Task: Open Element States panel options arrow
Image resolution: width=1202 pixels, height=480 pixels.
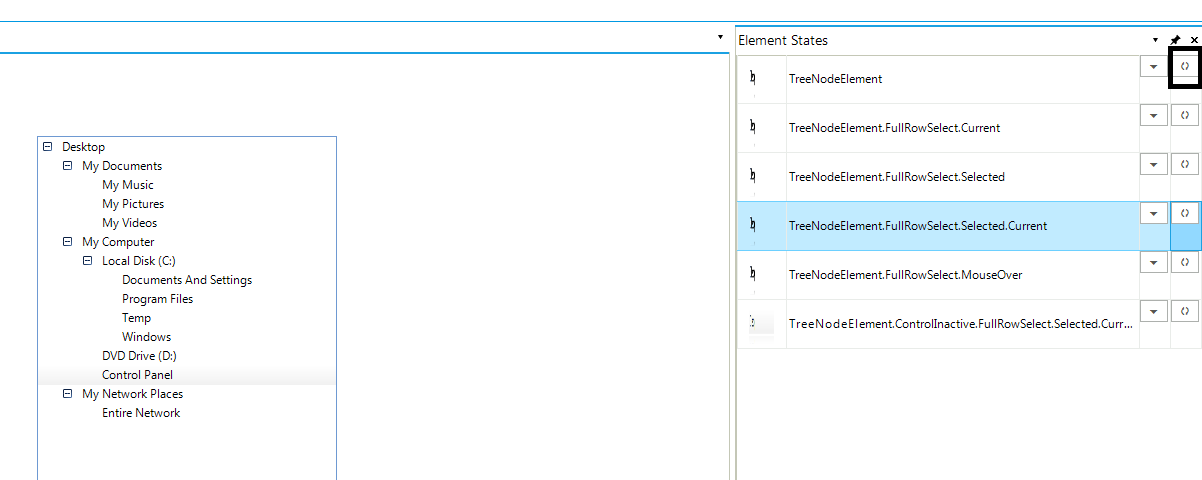Action: pyautogui.click(x=1156, y=40)
